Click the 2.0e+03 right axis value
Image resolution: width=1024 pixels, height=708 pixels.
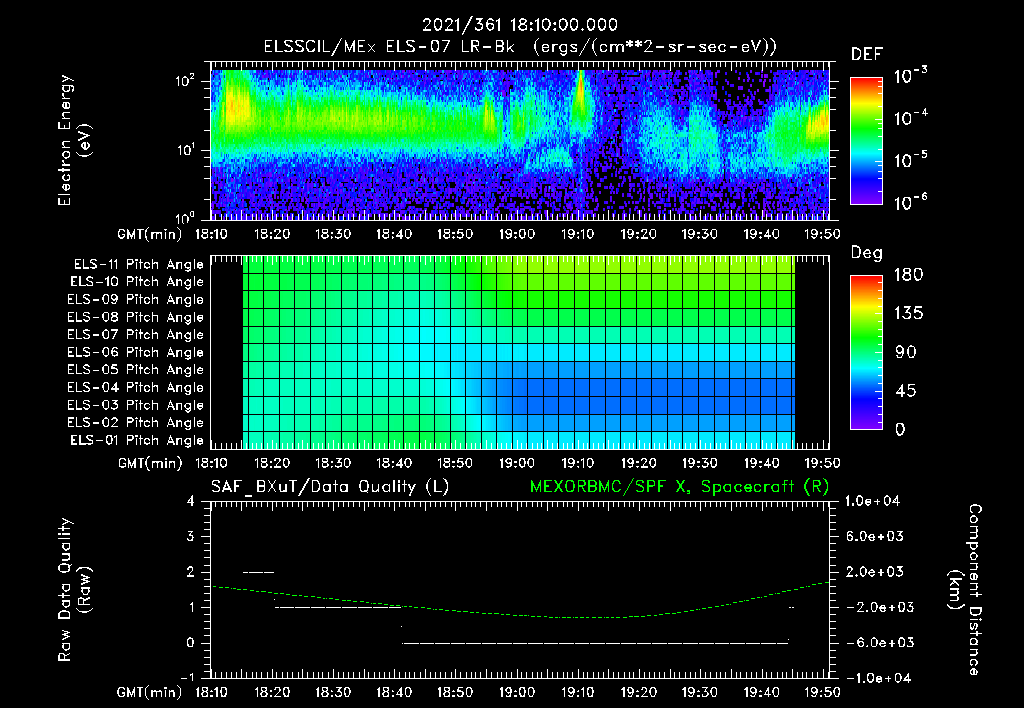pyautogui.click(x=874, y=572)
